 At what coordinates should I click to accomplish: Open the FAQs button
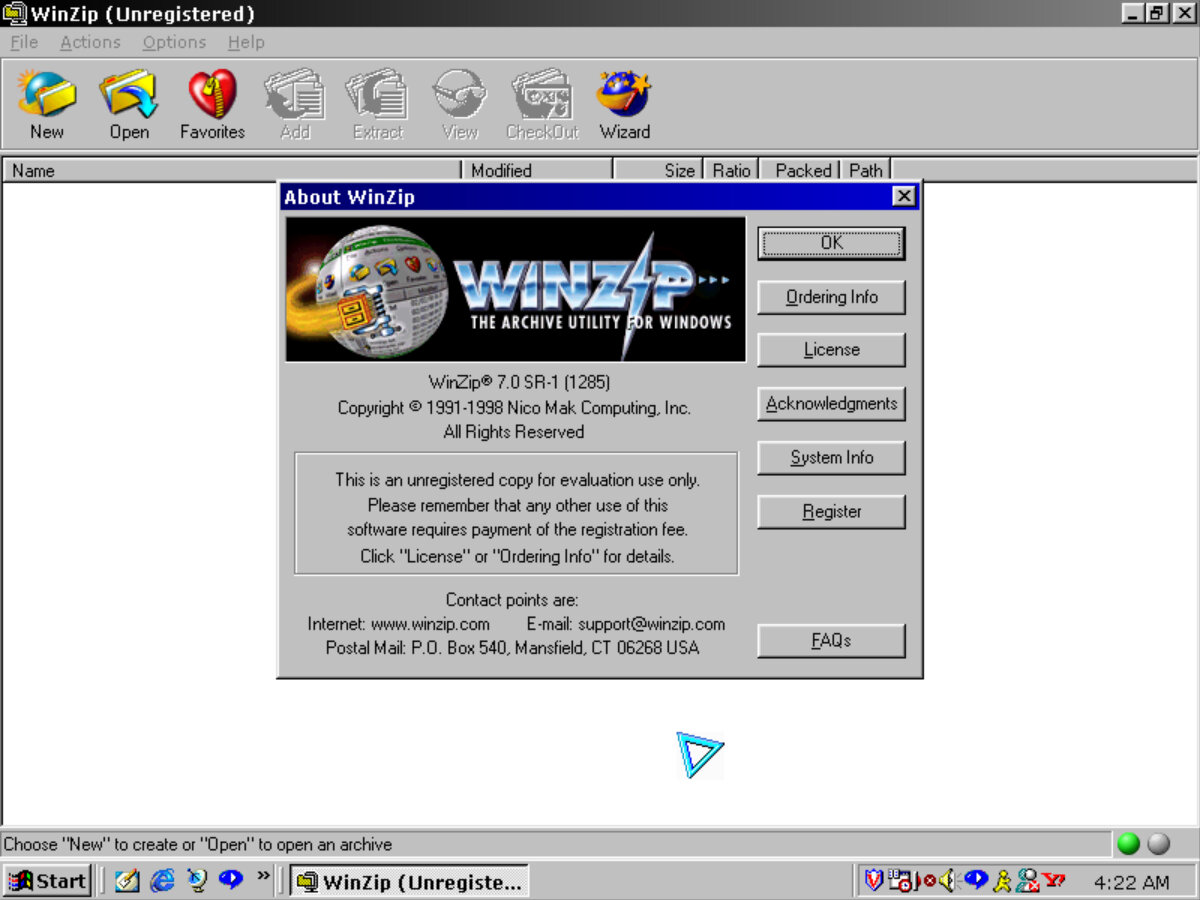[x=831, y=641]
